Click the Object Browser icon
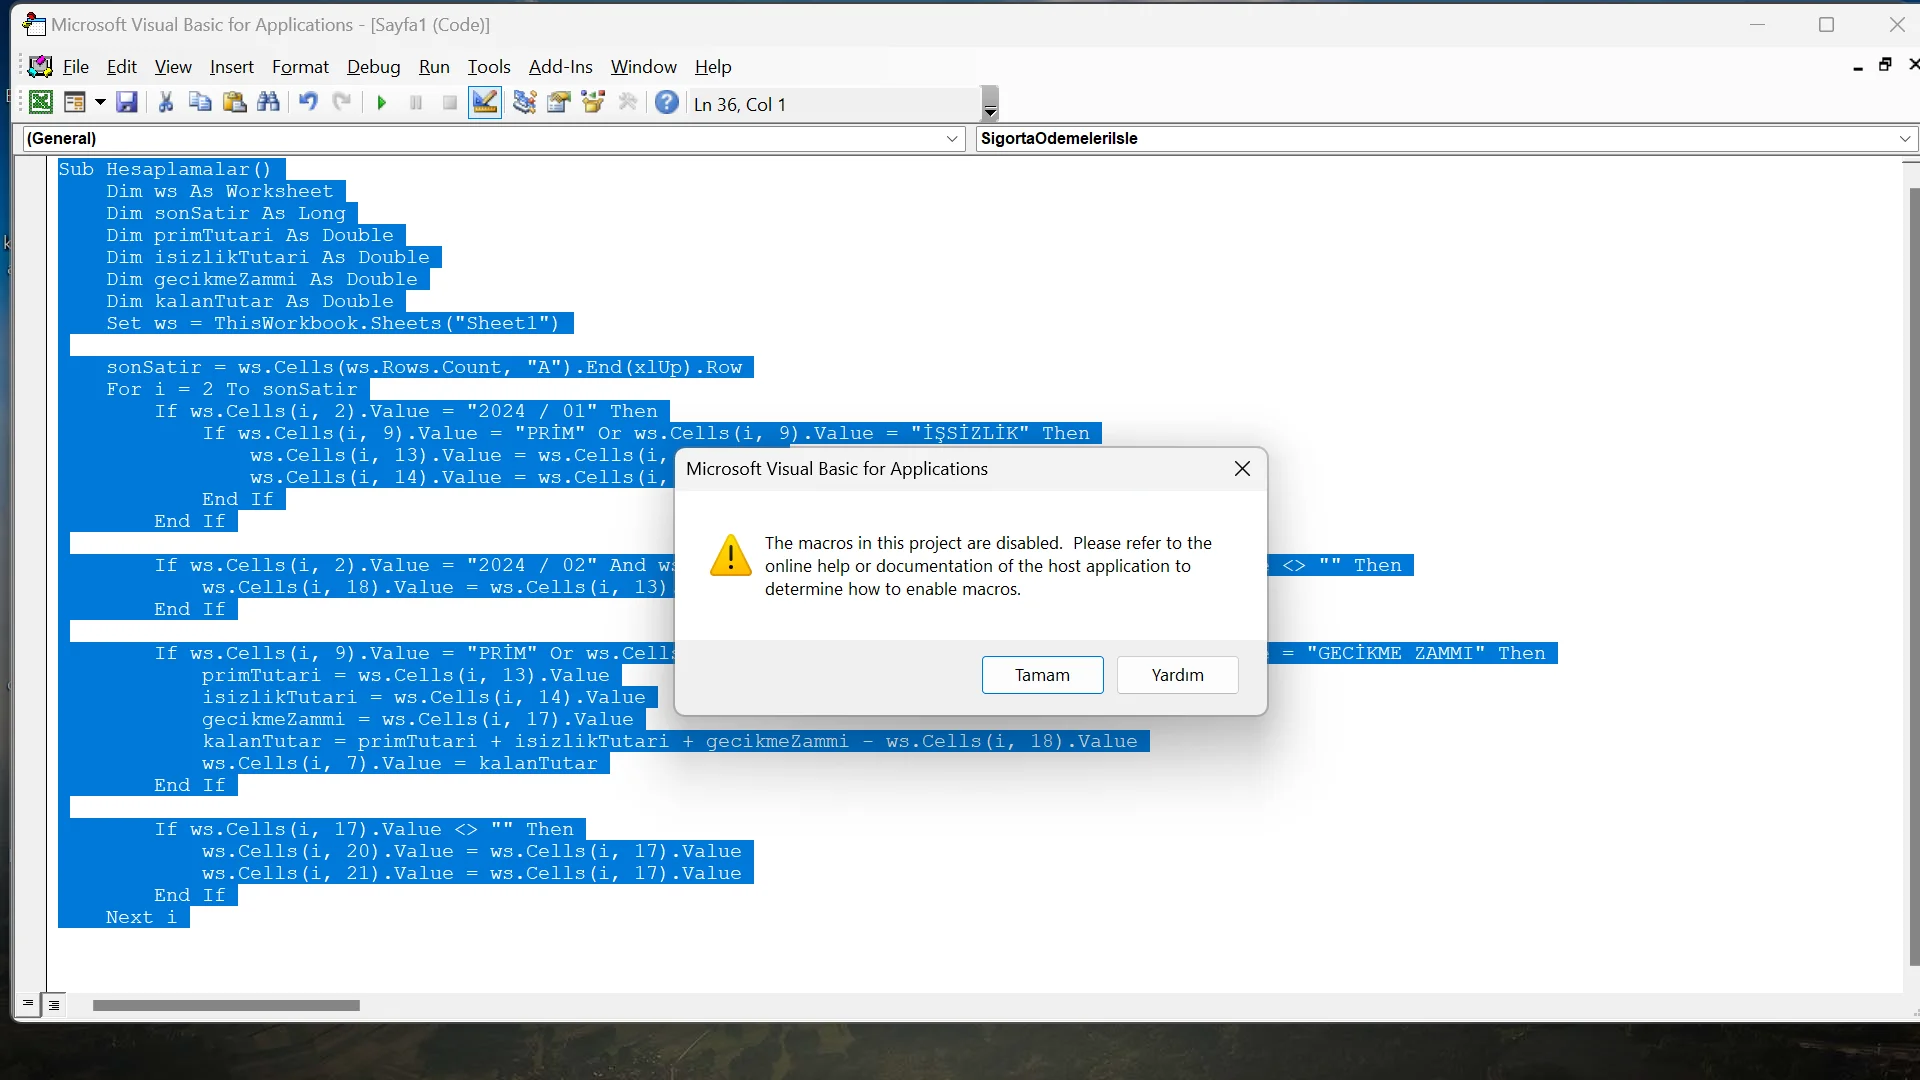 click(x=558, y=103)
